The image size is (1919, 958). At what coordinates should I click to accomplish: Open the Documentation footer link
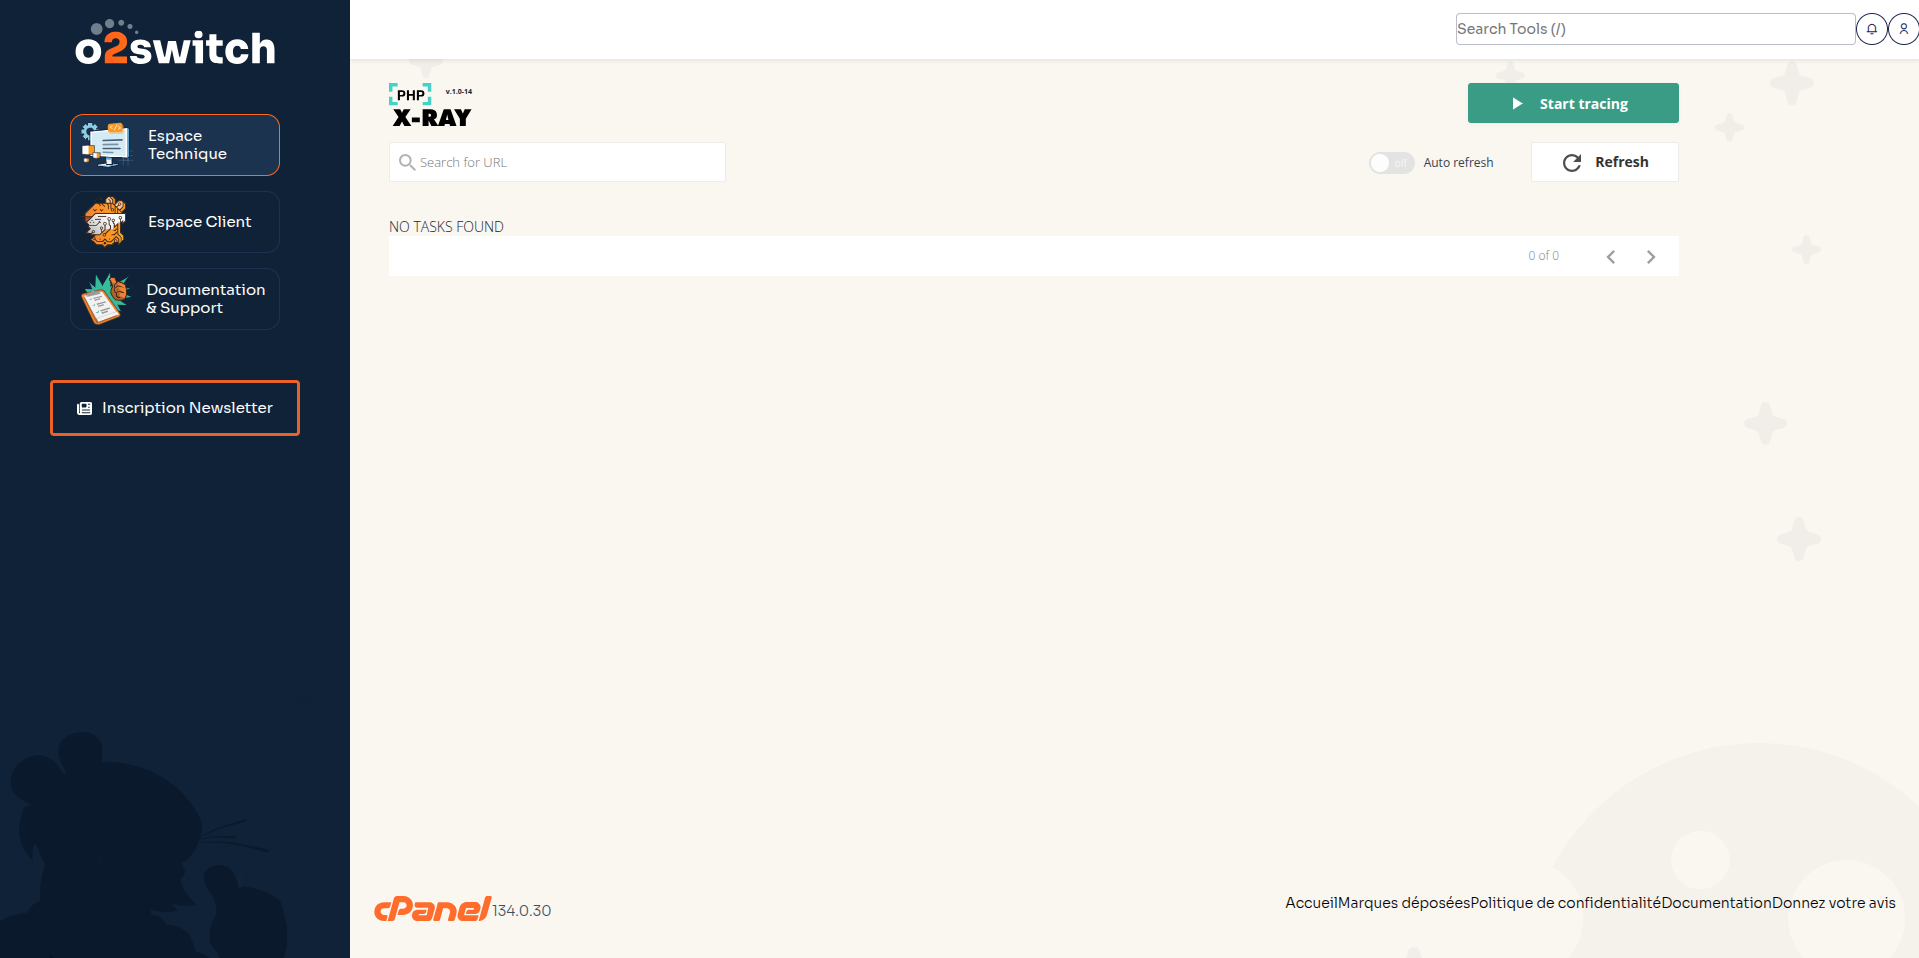(1717, 903)
